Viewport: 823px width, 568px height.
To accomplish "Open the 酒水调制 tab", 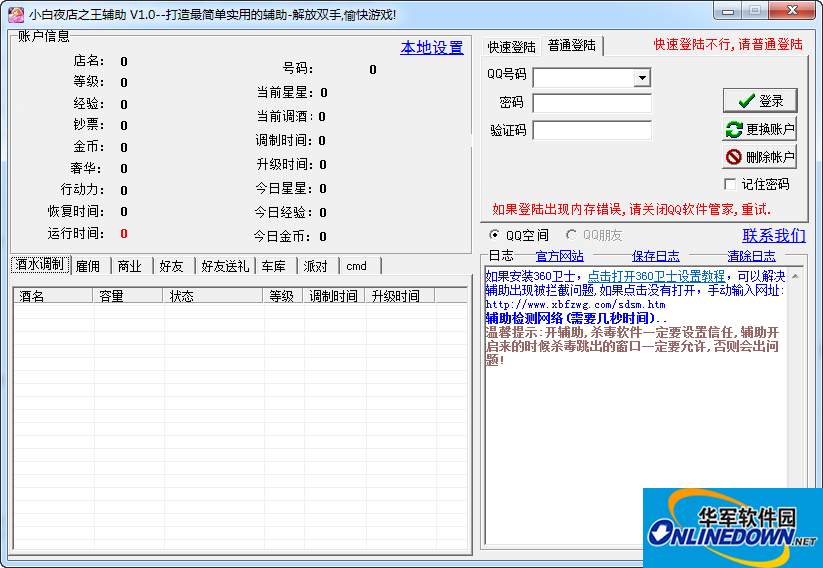I will pyautogui.click(x=40, y=265).
